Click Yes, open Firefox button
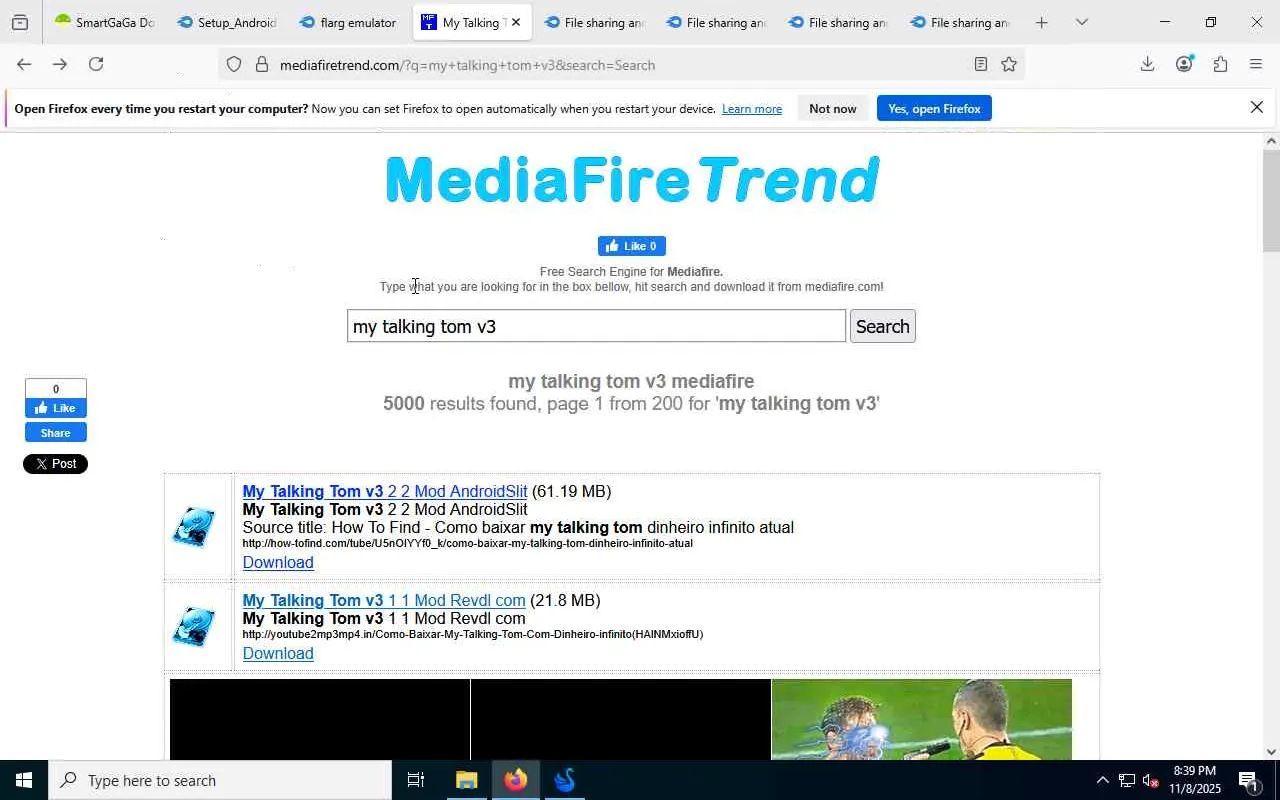This screenshot has width=1280, height=800. [x=934, y=108]
